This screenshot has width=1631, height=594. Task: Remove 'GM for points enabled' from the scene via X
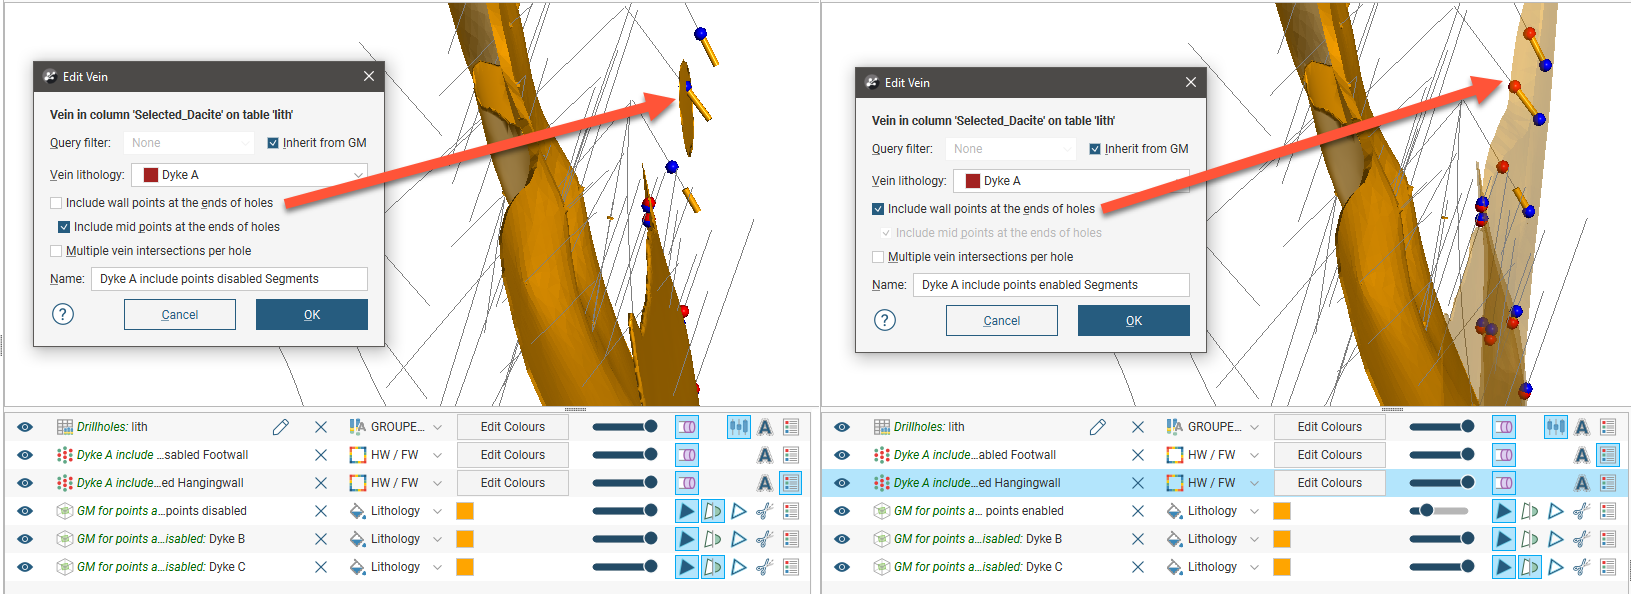pos(1138,511)
